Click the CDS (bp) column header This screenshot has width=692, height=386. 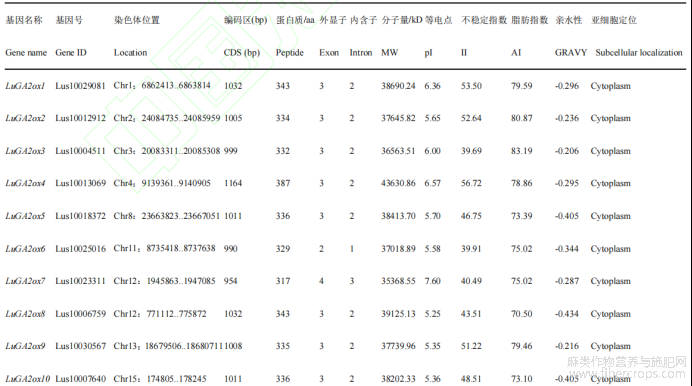click(x=241, y=52)
